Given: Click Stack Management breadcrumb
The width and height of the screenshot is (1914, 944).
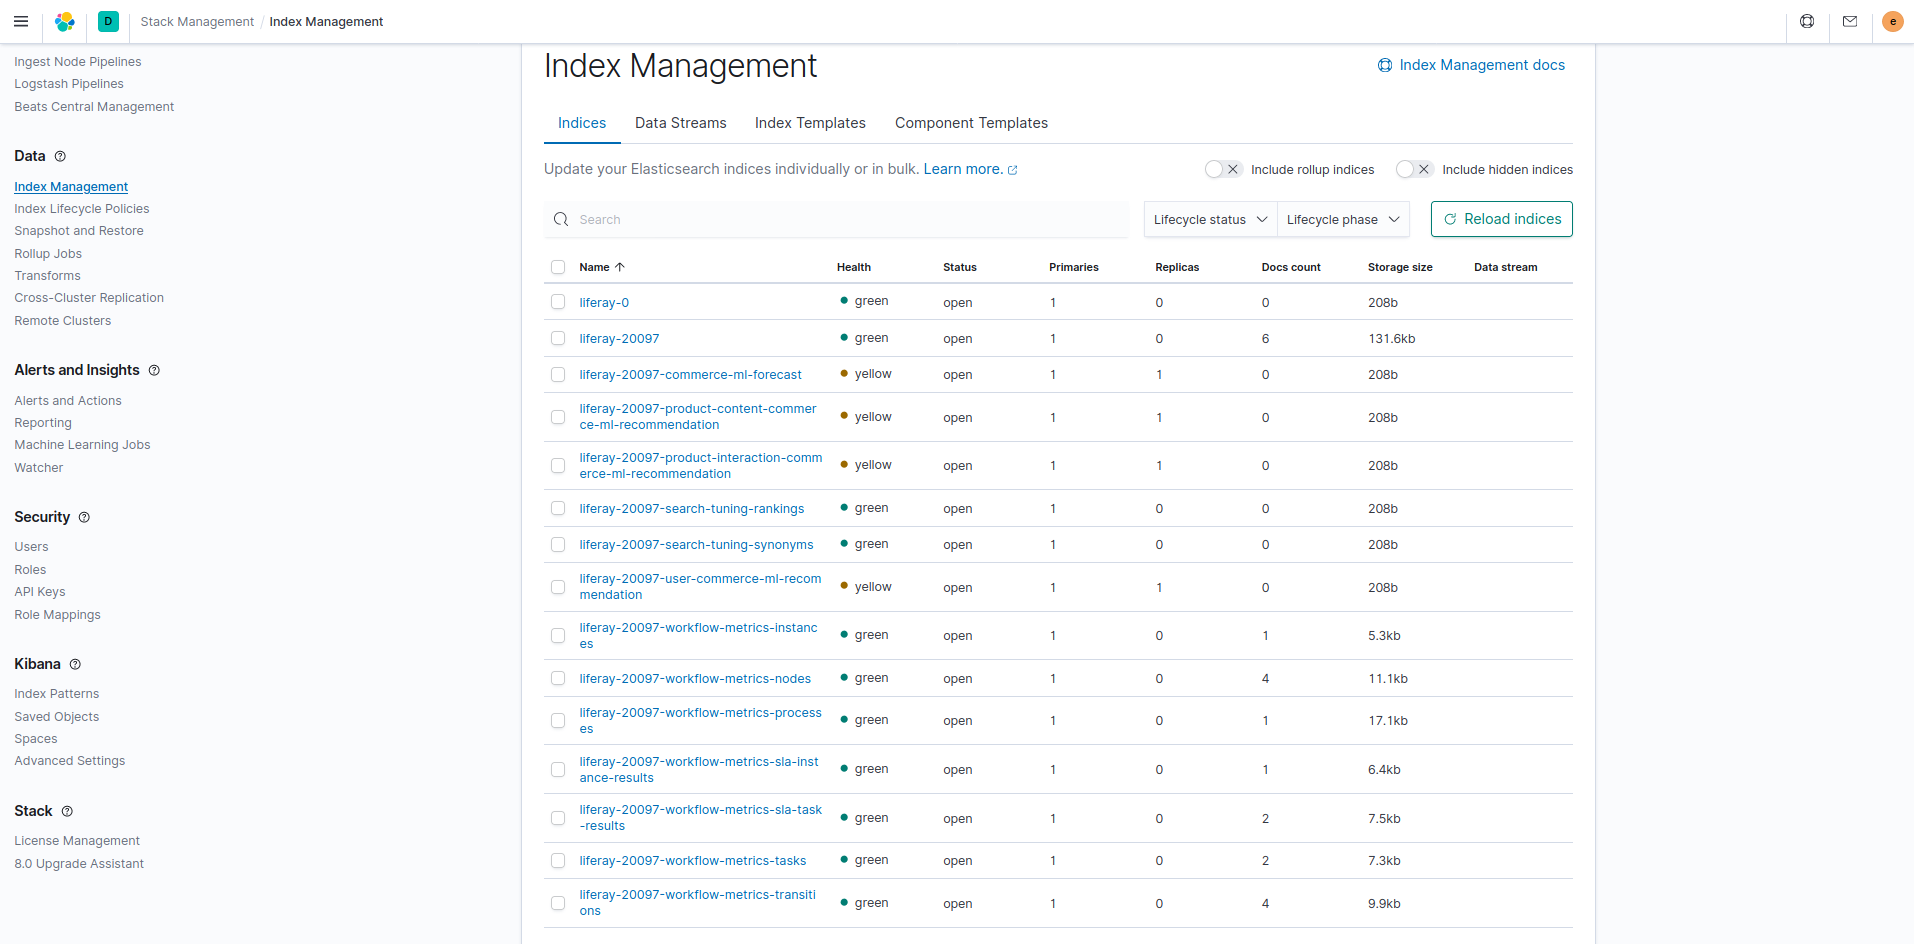Looking at the screenshot, I should click(x=197, y=21).
